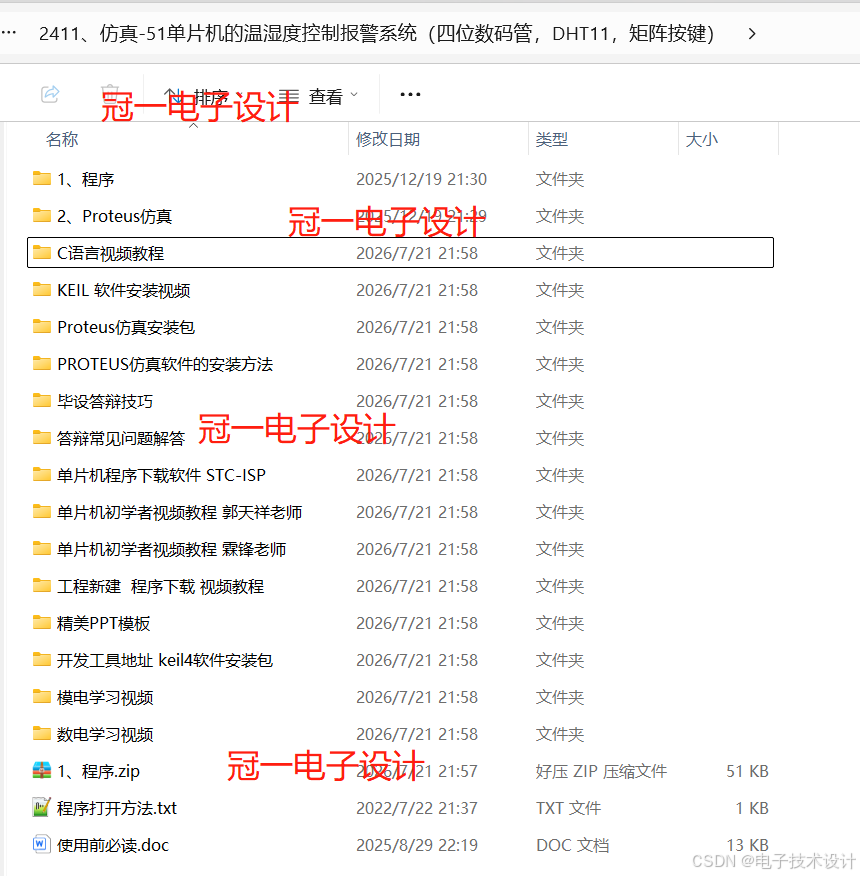Click folder icon of KEIL 软件安装视频
This screenshot has width=860, height=876.
click(42, 289)
